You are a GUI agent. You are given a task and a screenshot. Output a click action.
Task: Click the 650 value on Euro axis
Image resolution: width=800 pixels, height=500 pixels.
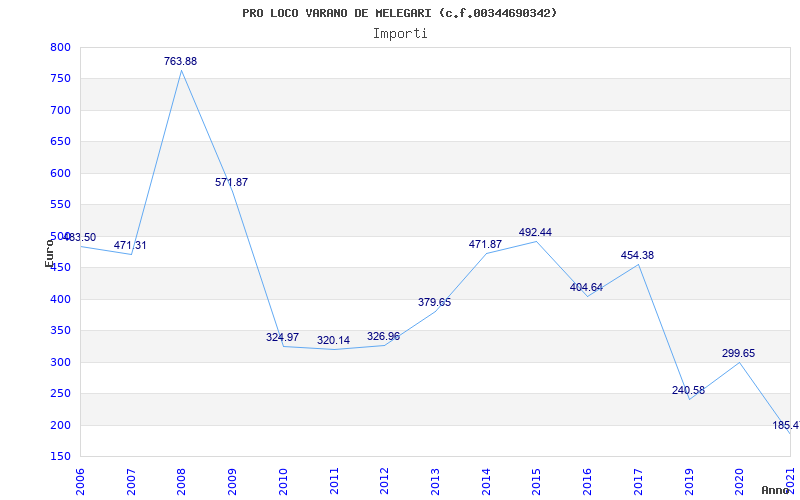click(60, 142)
